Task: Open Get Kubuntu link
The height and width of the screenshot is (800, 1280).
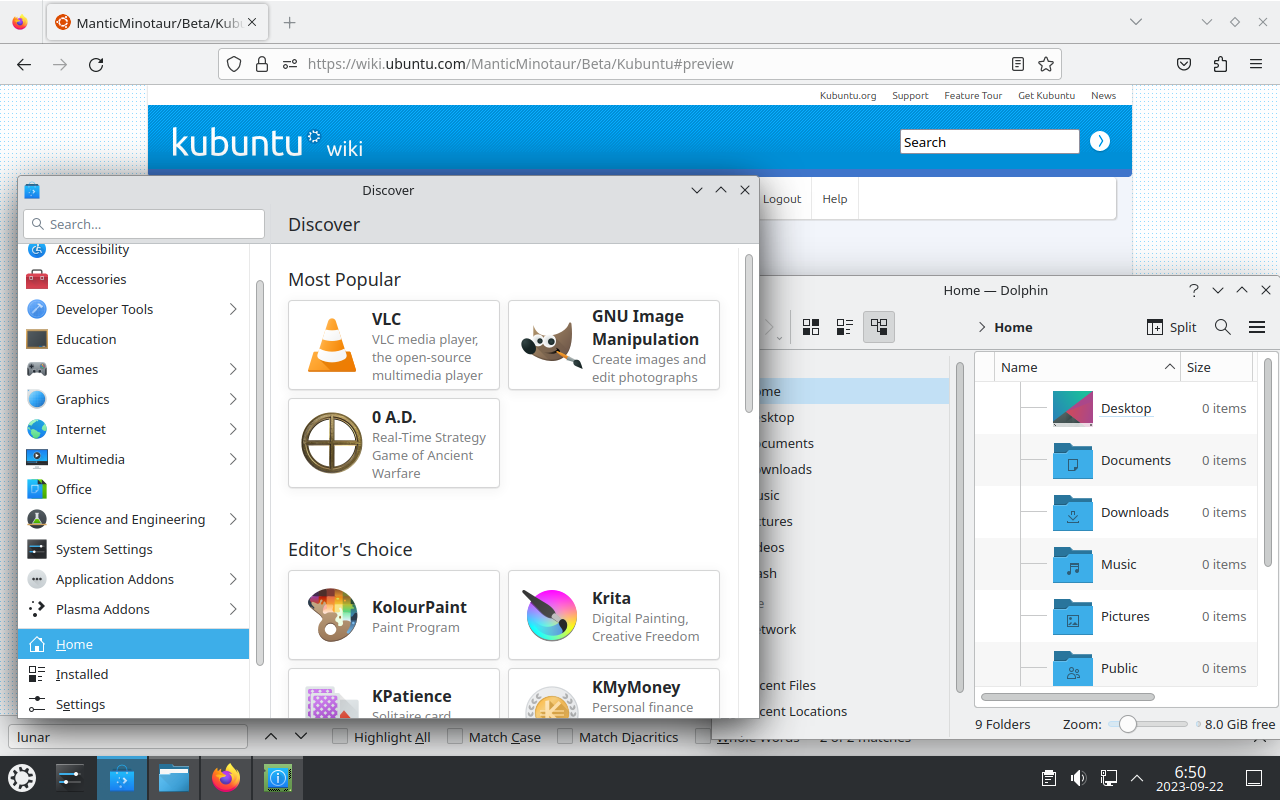Action: coord(1046,96)
